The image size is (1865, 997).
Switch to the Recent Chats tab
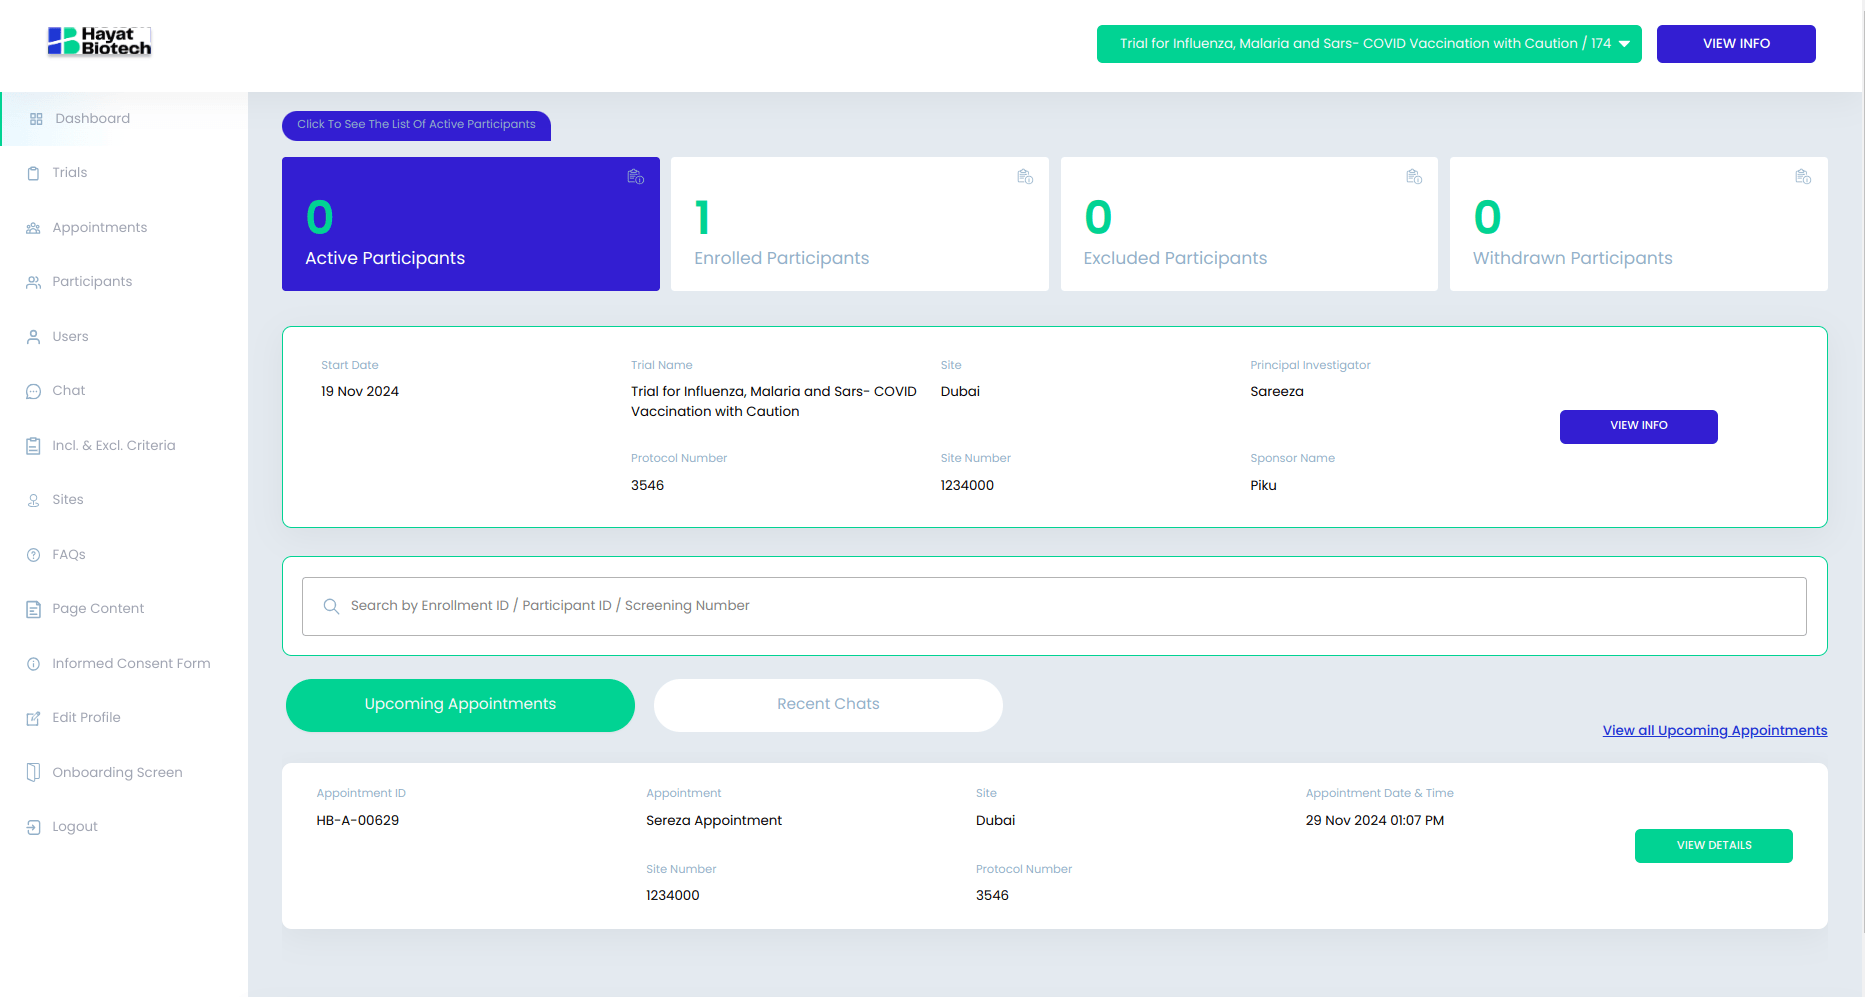(x=828, y=705)
